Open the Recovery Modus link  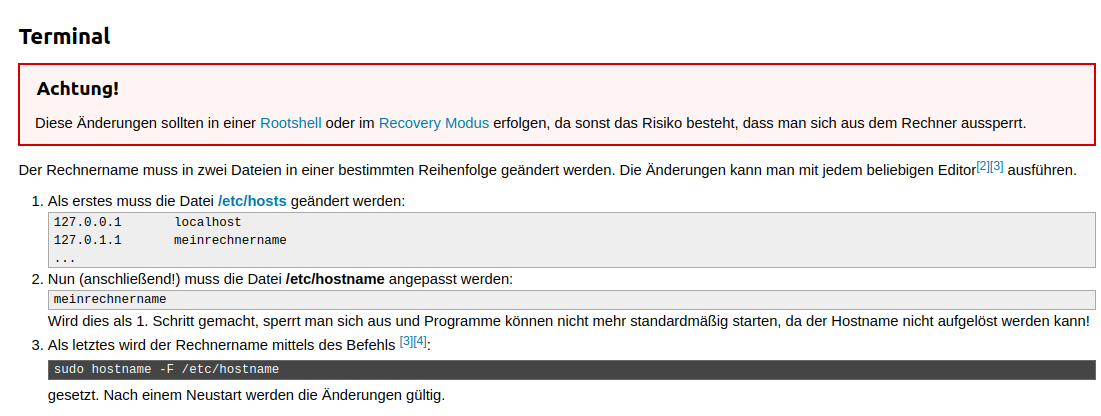coord(433,123)
